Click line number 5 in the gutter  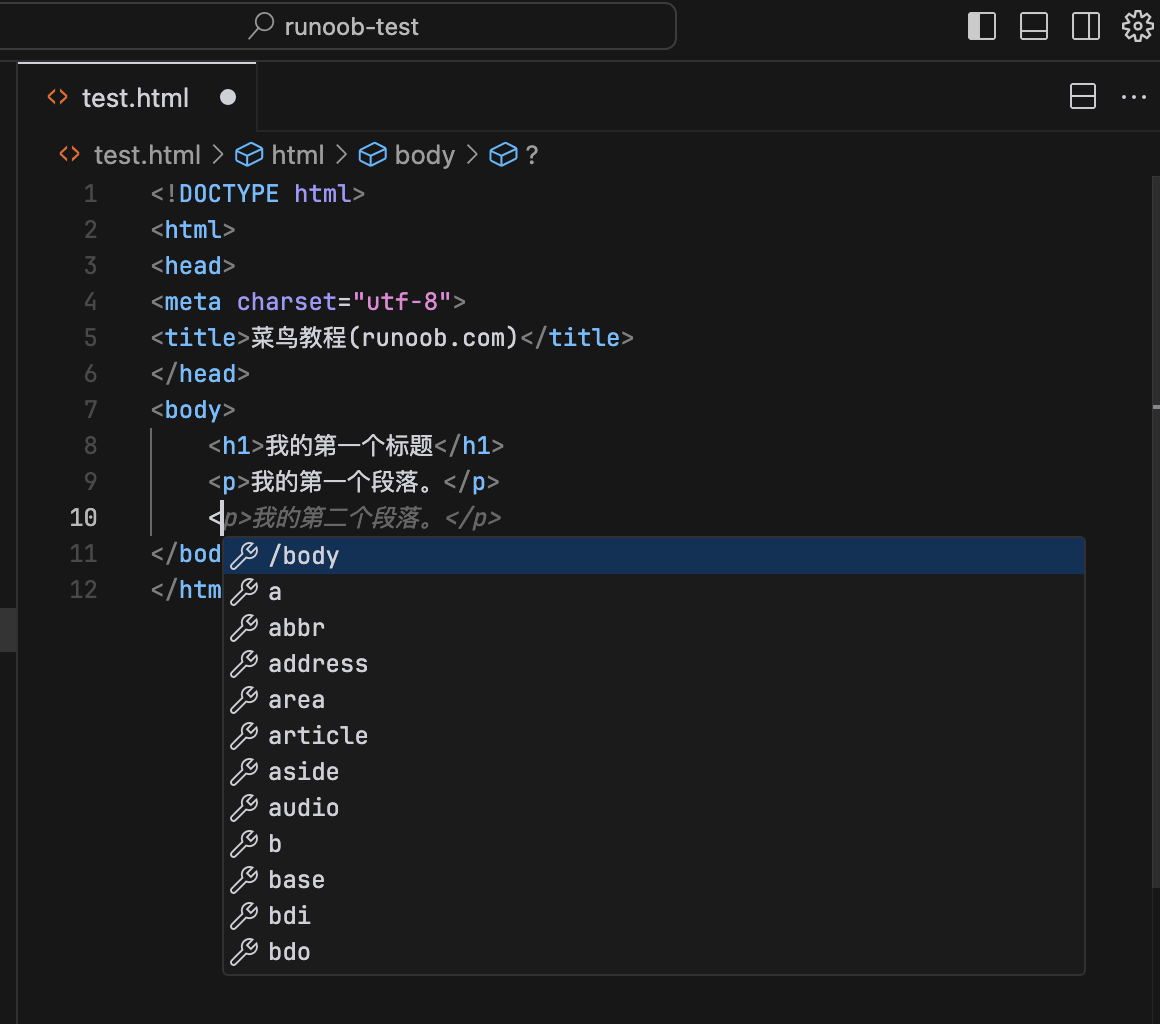[91, 338]
